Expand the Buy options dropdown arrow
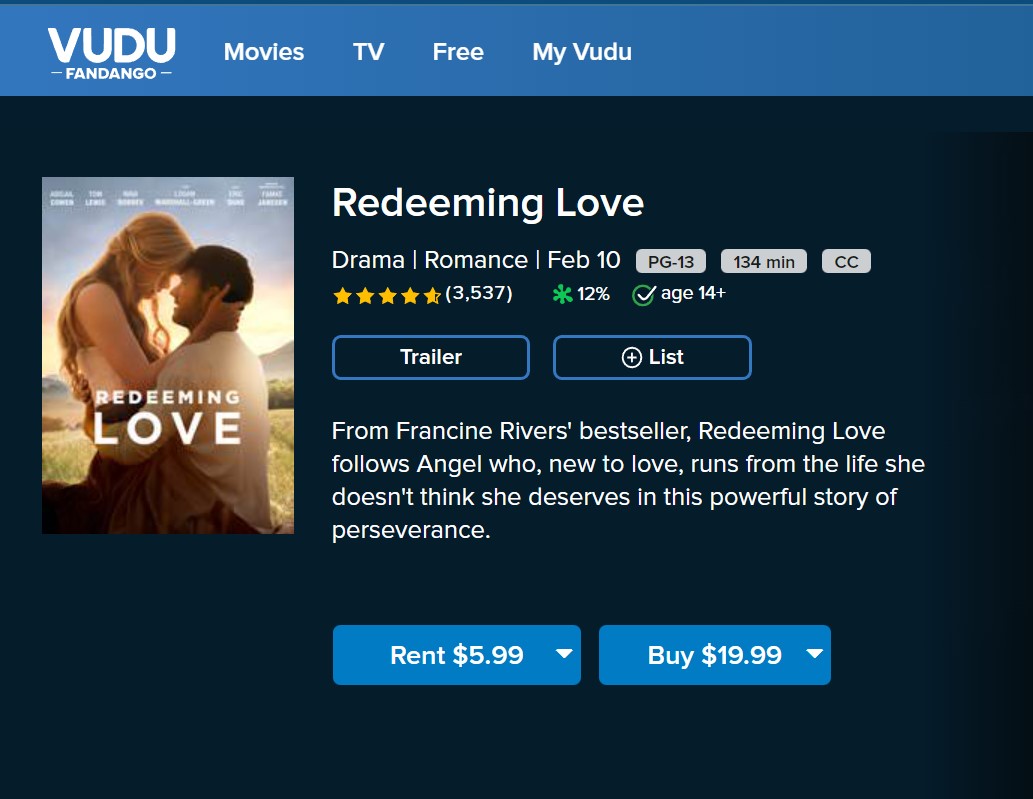The image size is (1033, 799). coord(814,654)
